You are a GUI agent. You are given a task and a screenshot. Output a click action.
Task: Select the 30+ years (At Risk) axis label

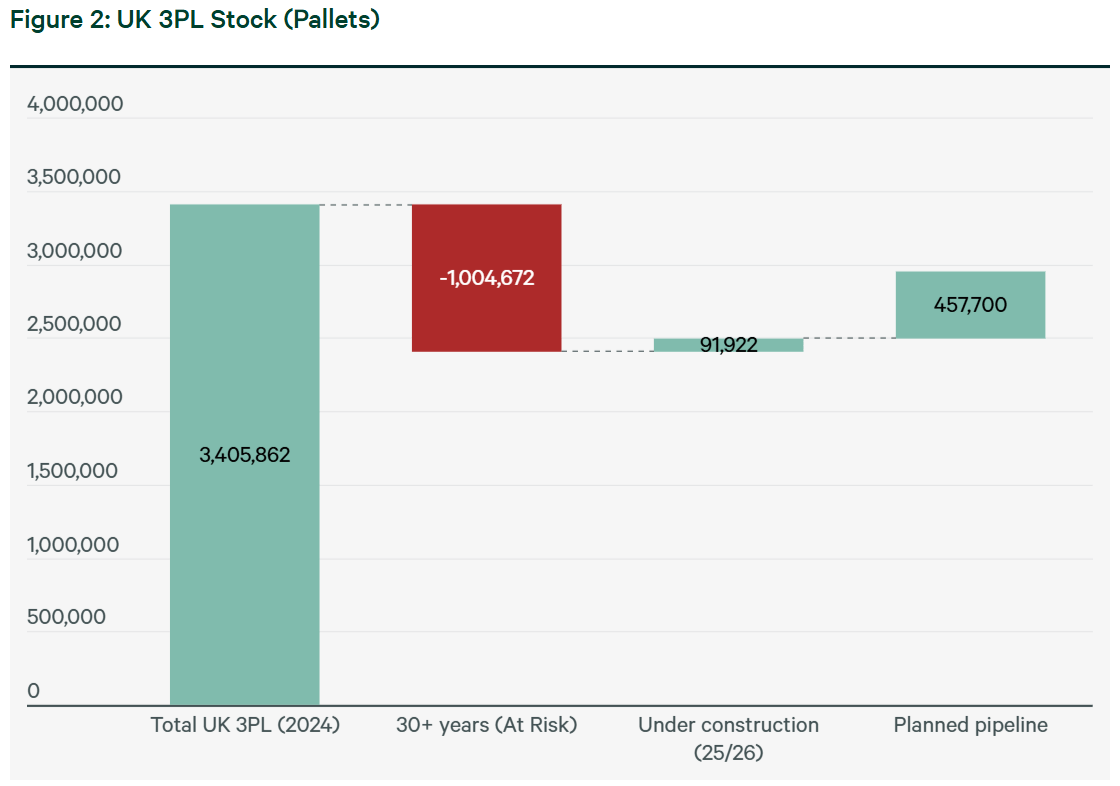click(x=486, y=725)
